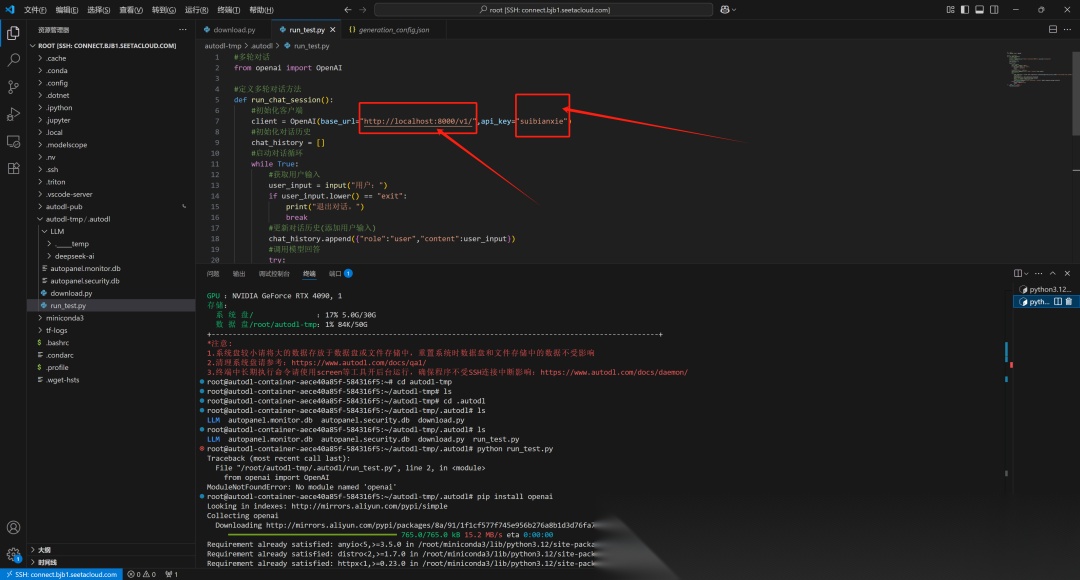Select the python3.12 terminal in list
Image resolution: width=1080 pixels, height=580 pixels.
coord(1046,289)
